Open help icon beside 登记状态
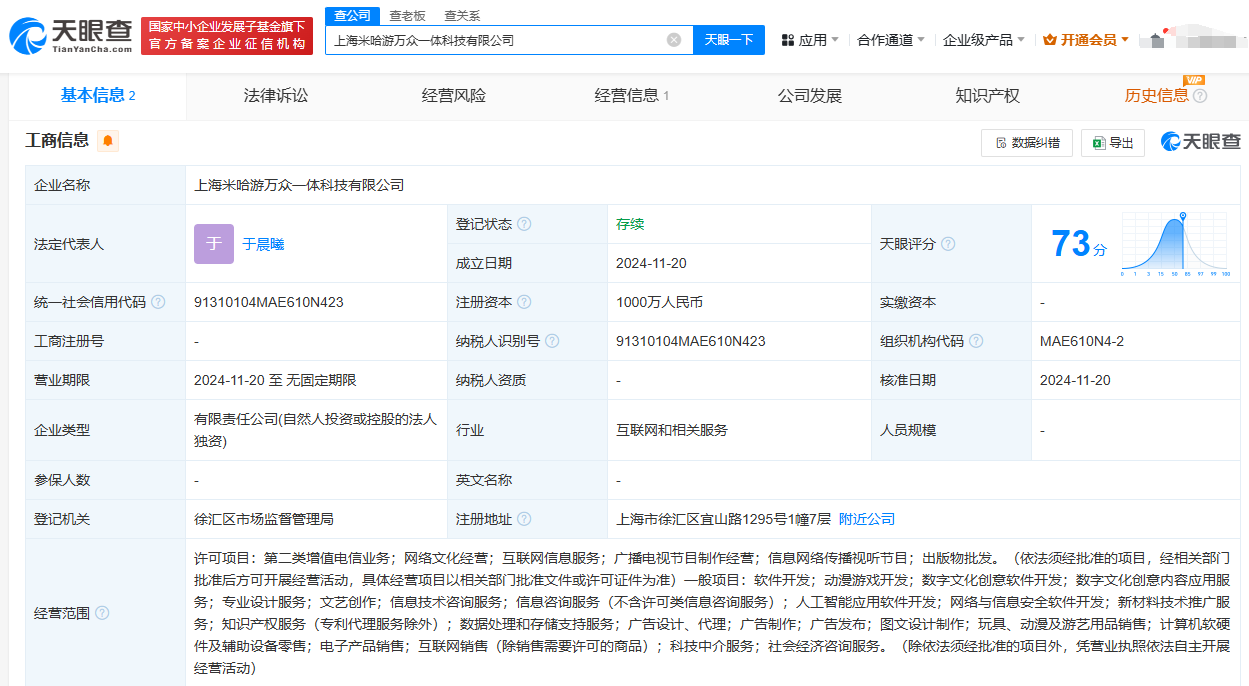The image size is (1249, 686). coord(524,224)
